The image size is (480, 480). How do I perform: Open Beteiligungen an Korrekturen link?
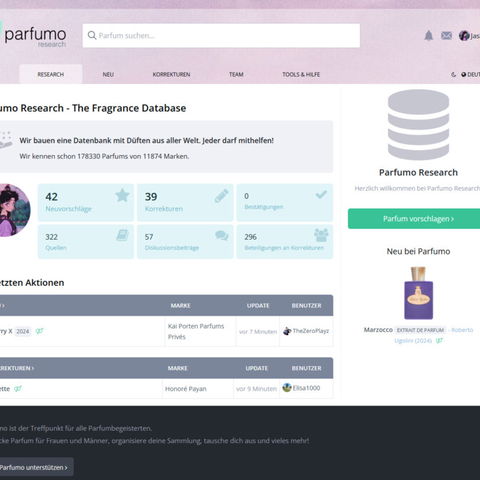point(284,248)
